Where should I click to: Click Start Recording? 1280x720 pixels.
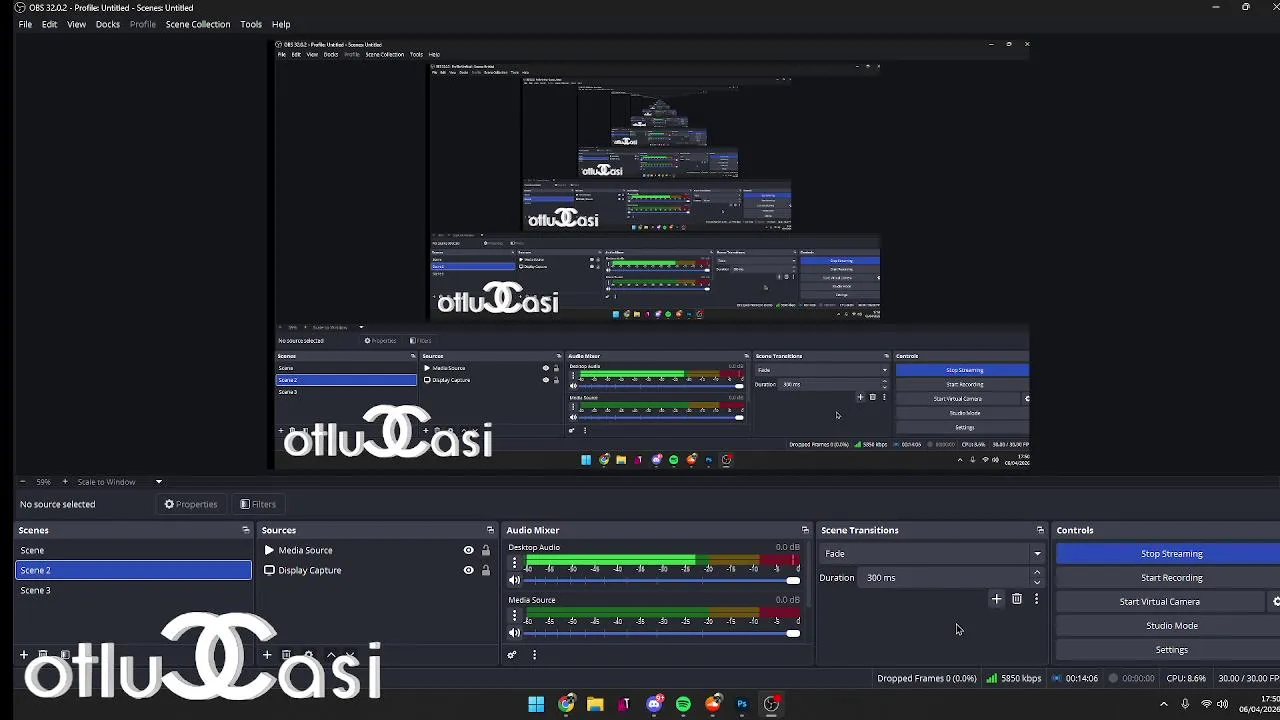[x=1168, y=577]
